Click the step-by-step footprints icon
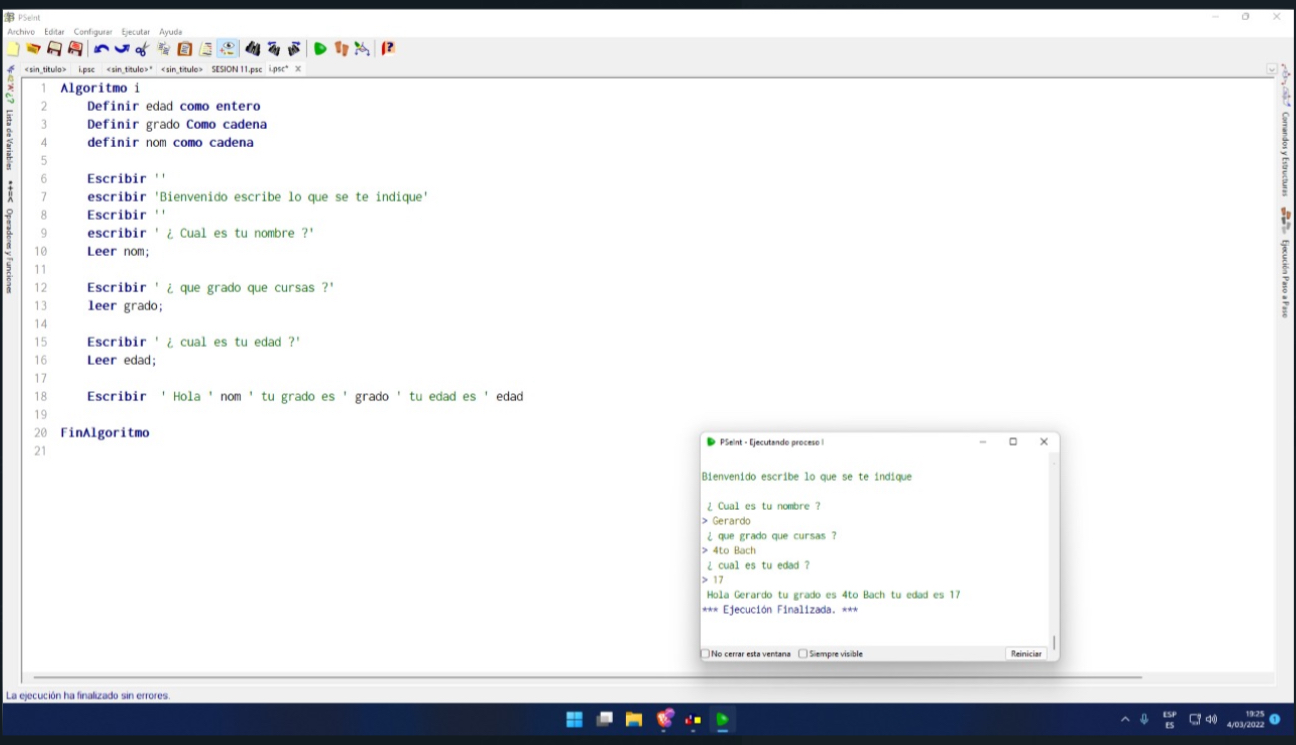Viewport: 1296px width, 745px height. click(341, 48)
